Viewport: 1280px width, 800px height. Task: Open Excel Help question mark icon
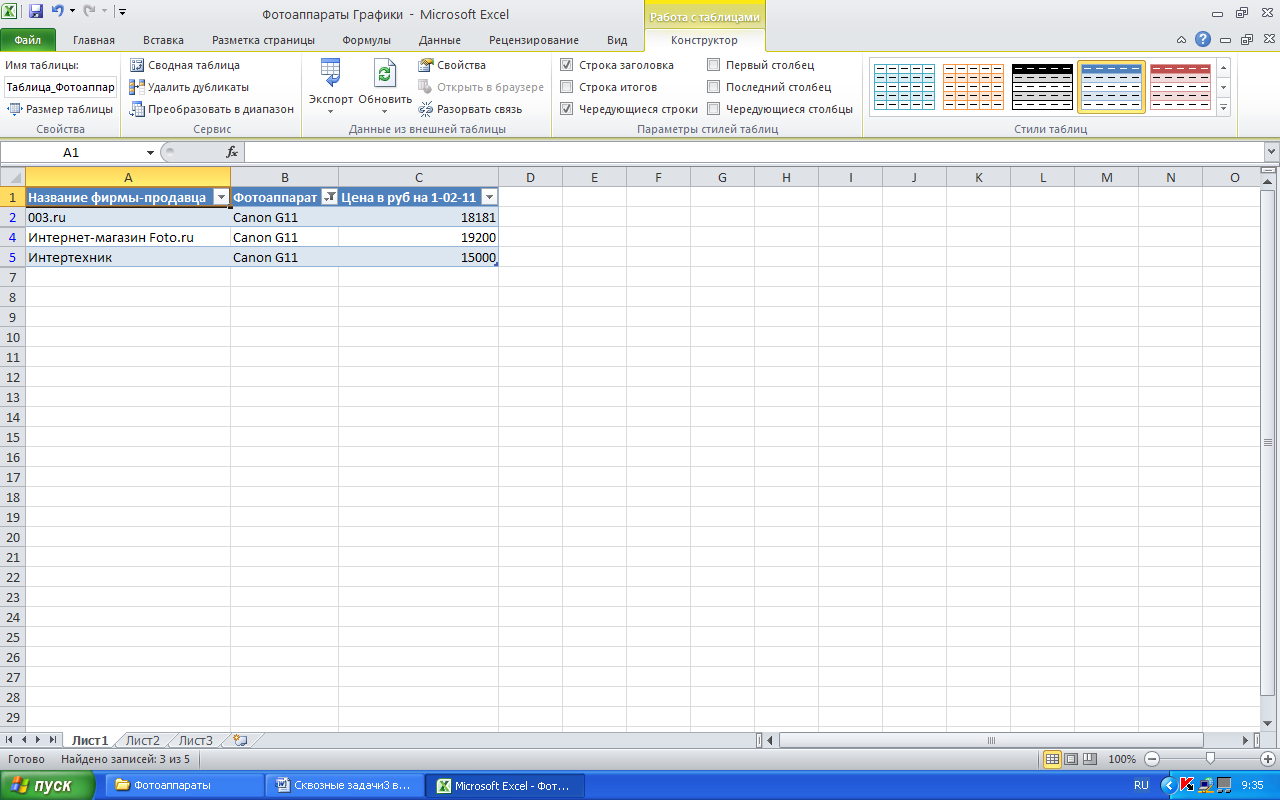point(1203,40)
